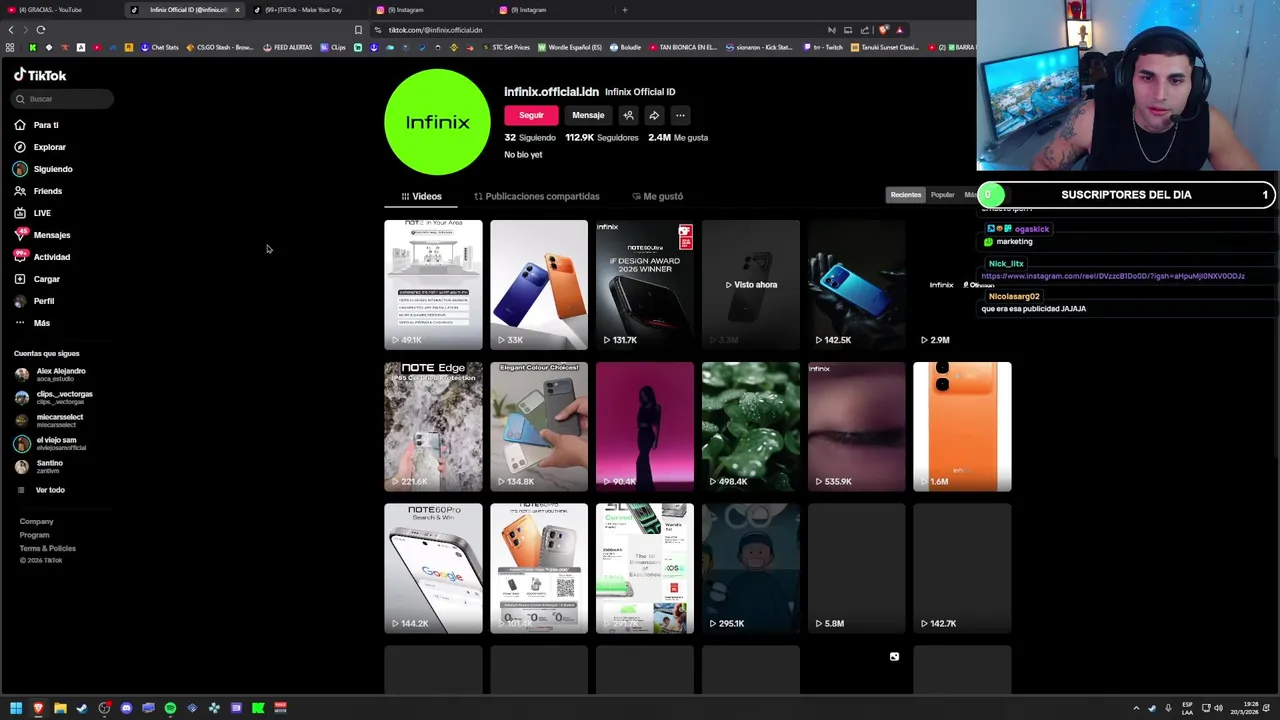
Task: Open the LIVE section
Action: pyautogui.click(x=32, y=213)
